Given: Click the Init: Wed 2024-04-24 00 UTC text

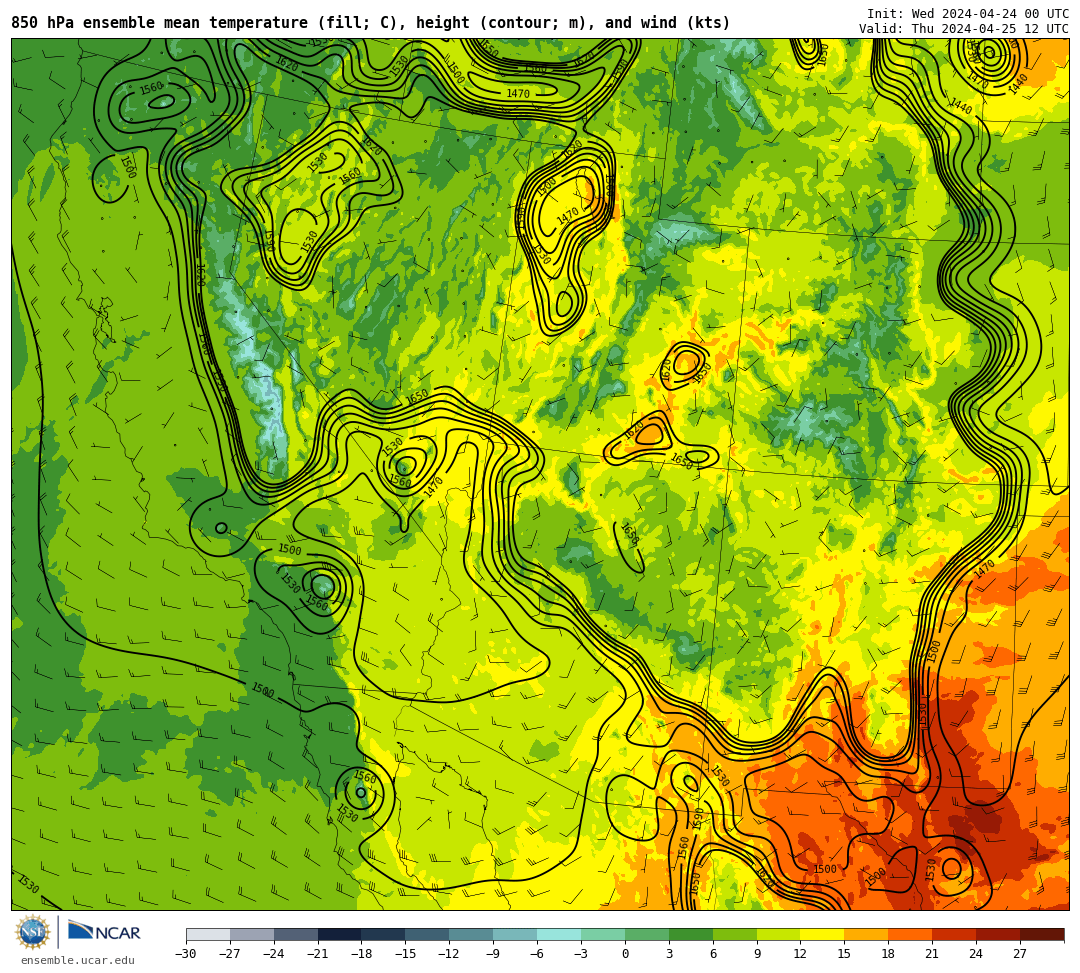Looking at the screenshot, I should (x=968, y=14).
